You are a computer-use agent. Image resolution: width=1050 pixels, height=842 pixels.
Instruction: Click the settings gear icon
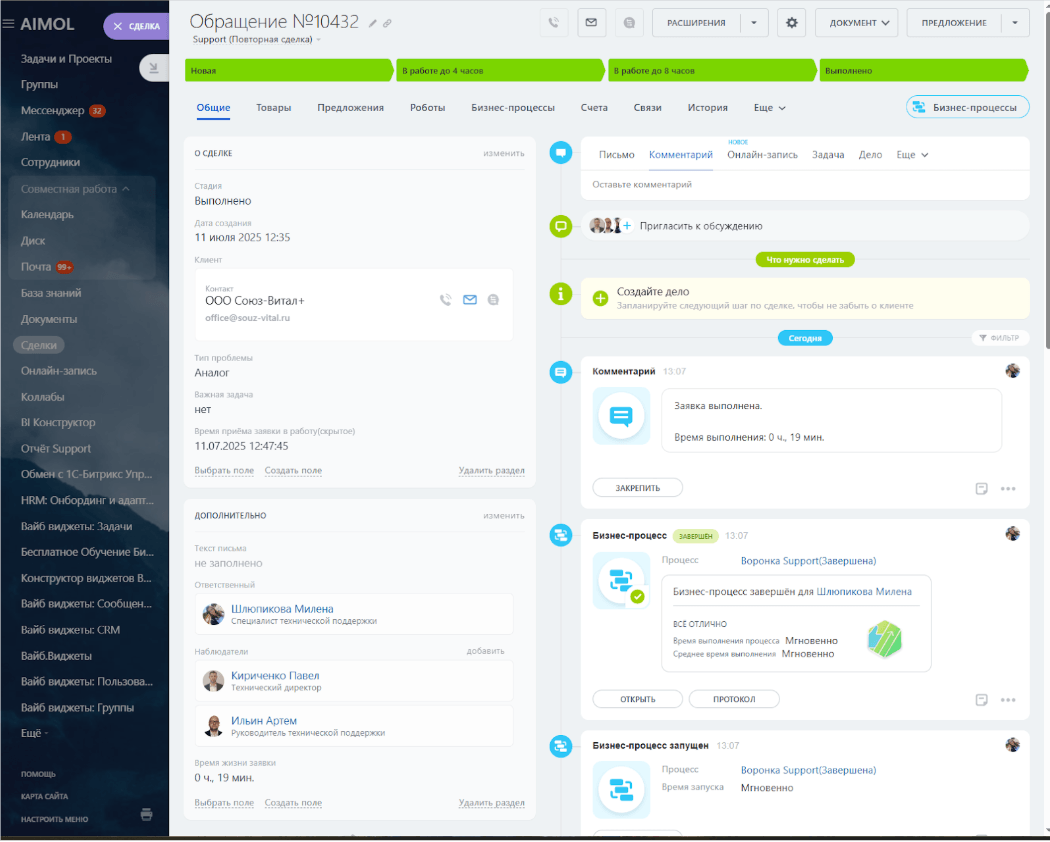coord(792,23)
